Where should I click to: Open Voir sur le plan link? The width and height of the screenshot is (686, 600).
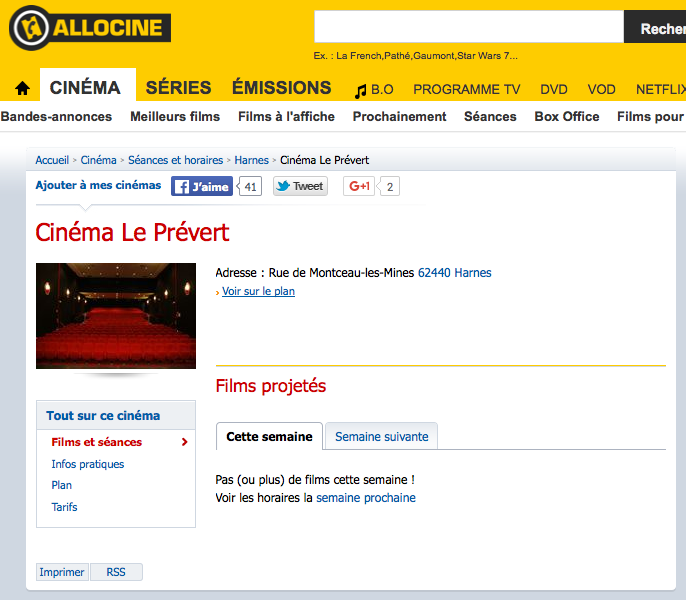tap(258, 291)
